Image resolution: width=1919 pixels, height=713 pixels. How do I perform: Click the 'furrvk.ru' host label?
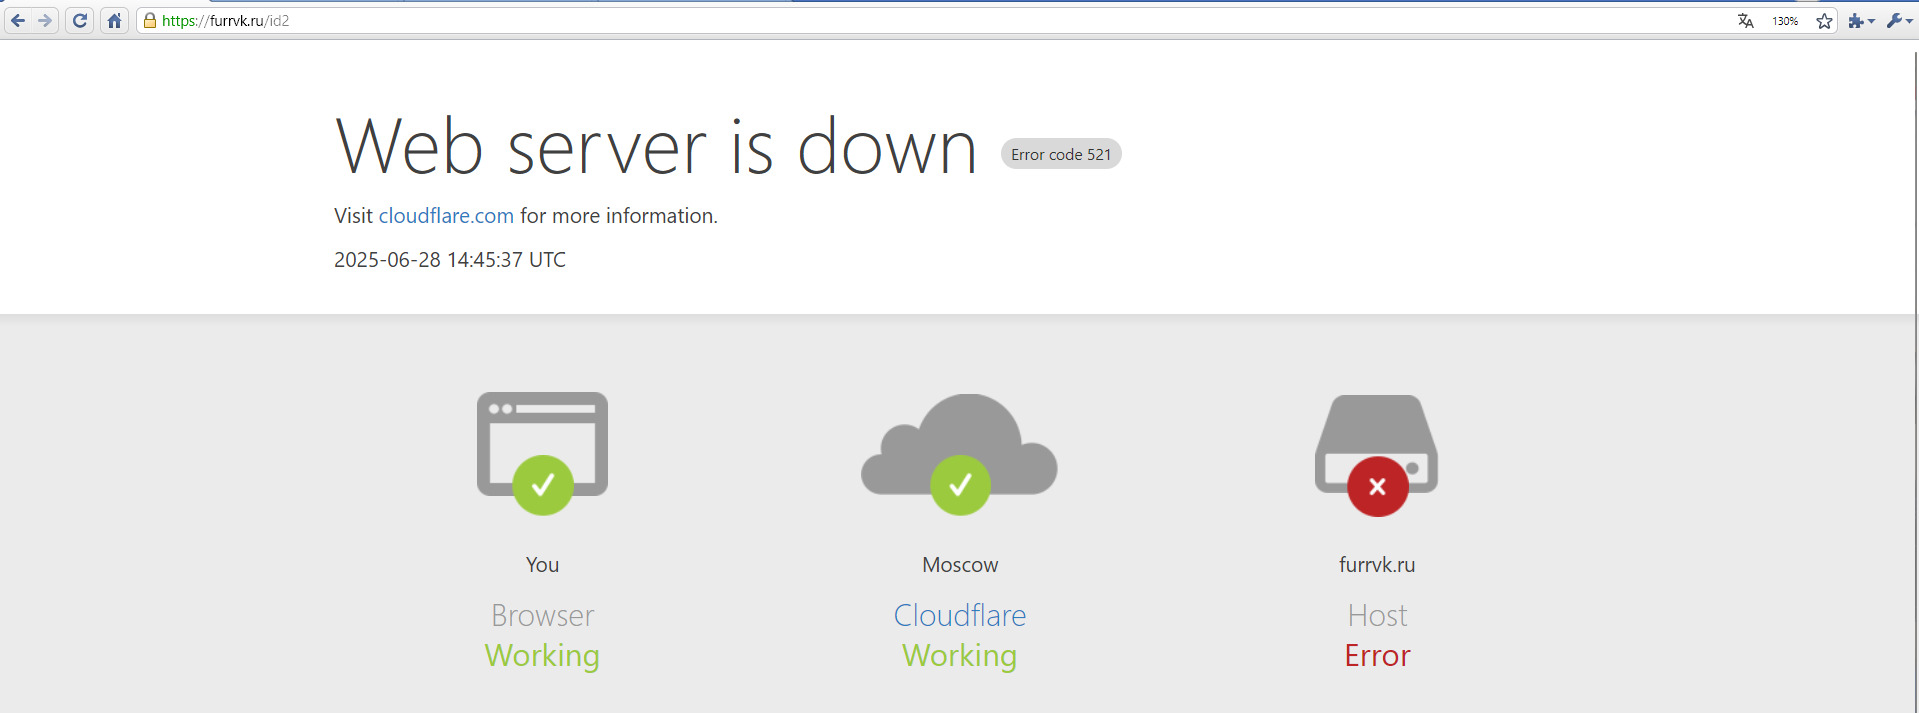tap(1377, 565)
